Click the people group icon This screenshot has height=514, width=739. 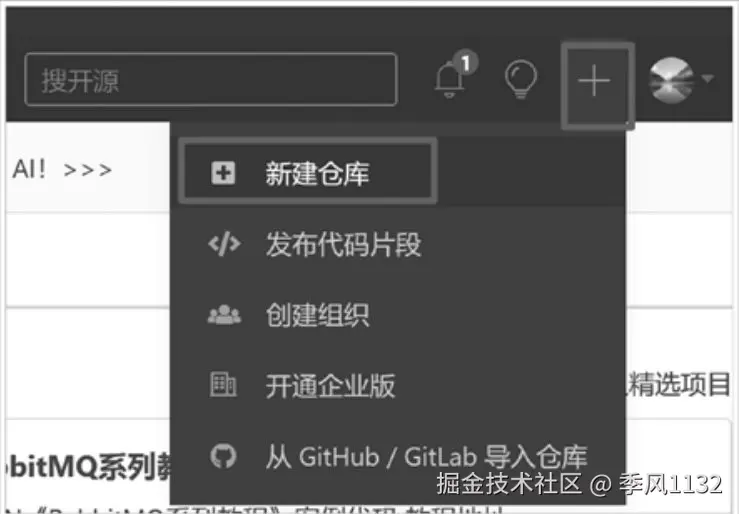[224, 315]
